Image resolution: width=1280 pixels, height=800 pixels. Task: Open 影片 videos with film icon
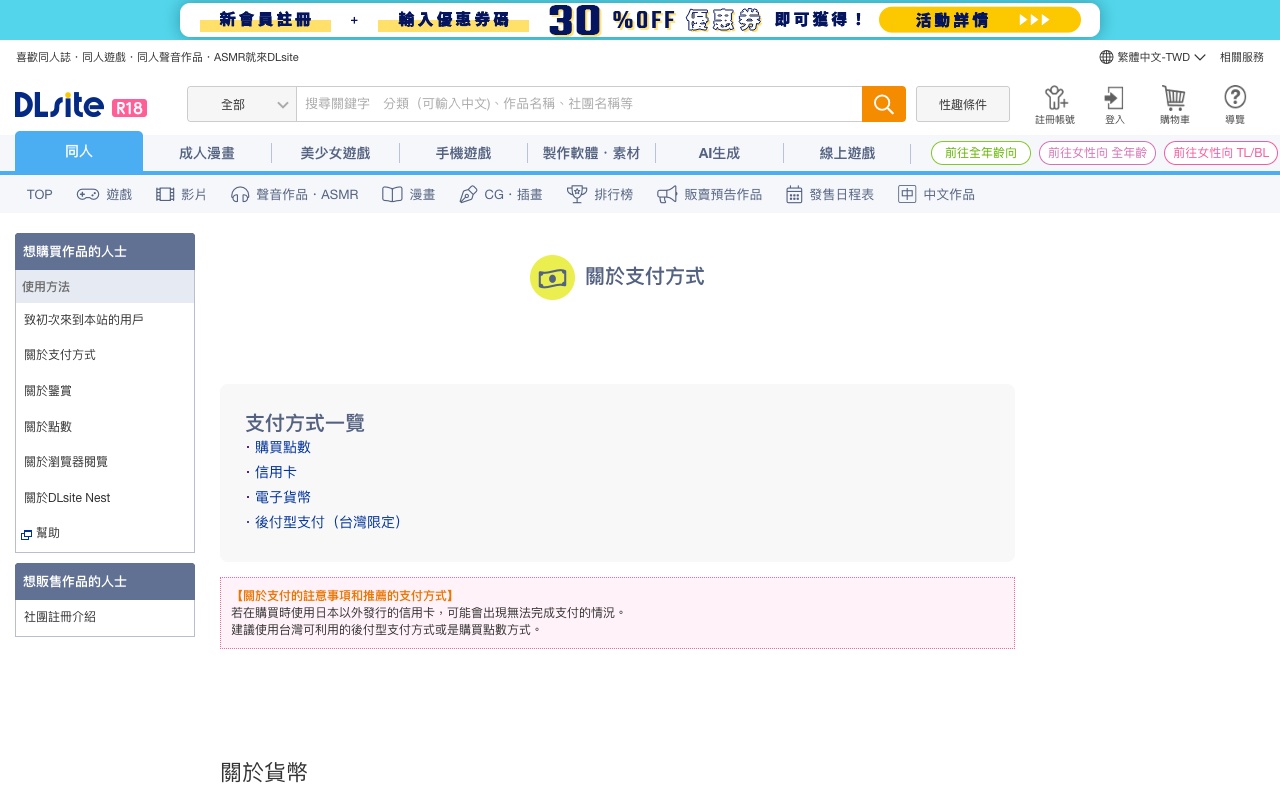[x=181, y=194]
